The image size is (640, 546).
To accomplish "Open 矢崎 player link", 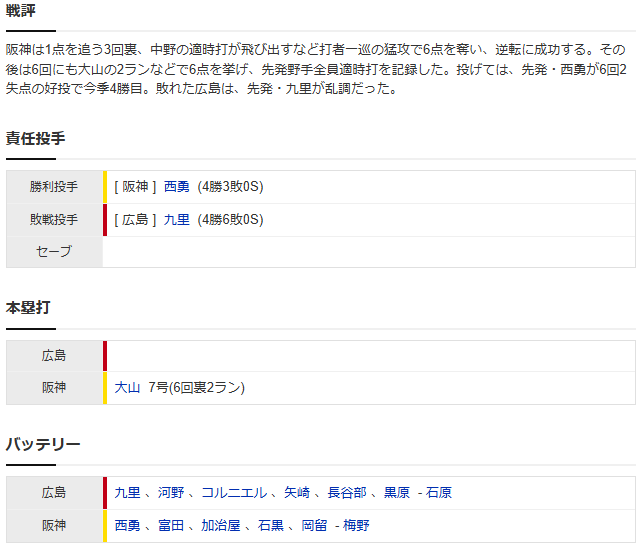I will tap(297, 493).
